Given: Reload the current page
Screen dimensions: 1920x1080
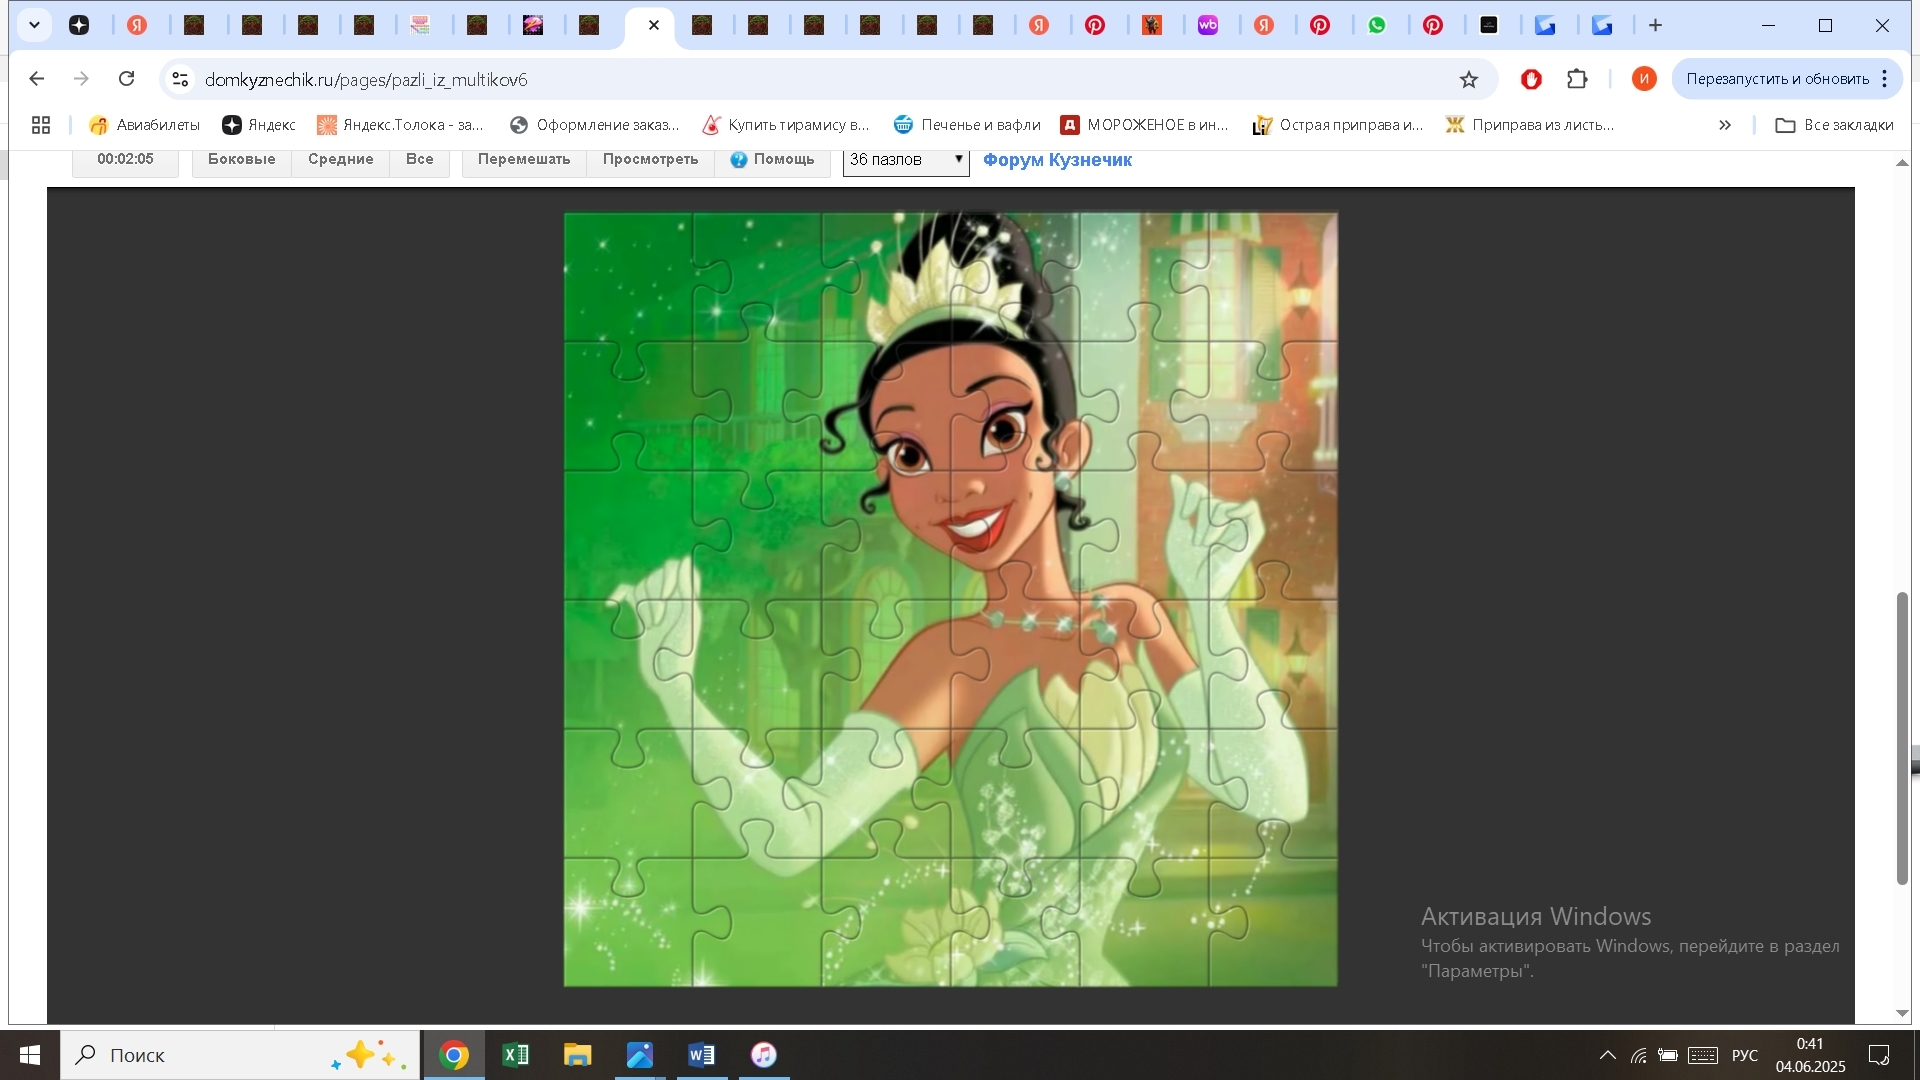Looking at the screenshot, I should [x=126, y=79].
